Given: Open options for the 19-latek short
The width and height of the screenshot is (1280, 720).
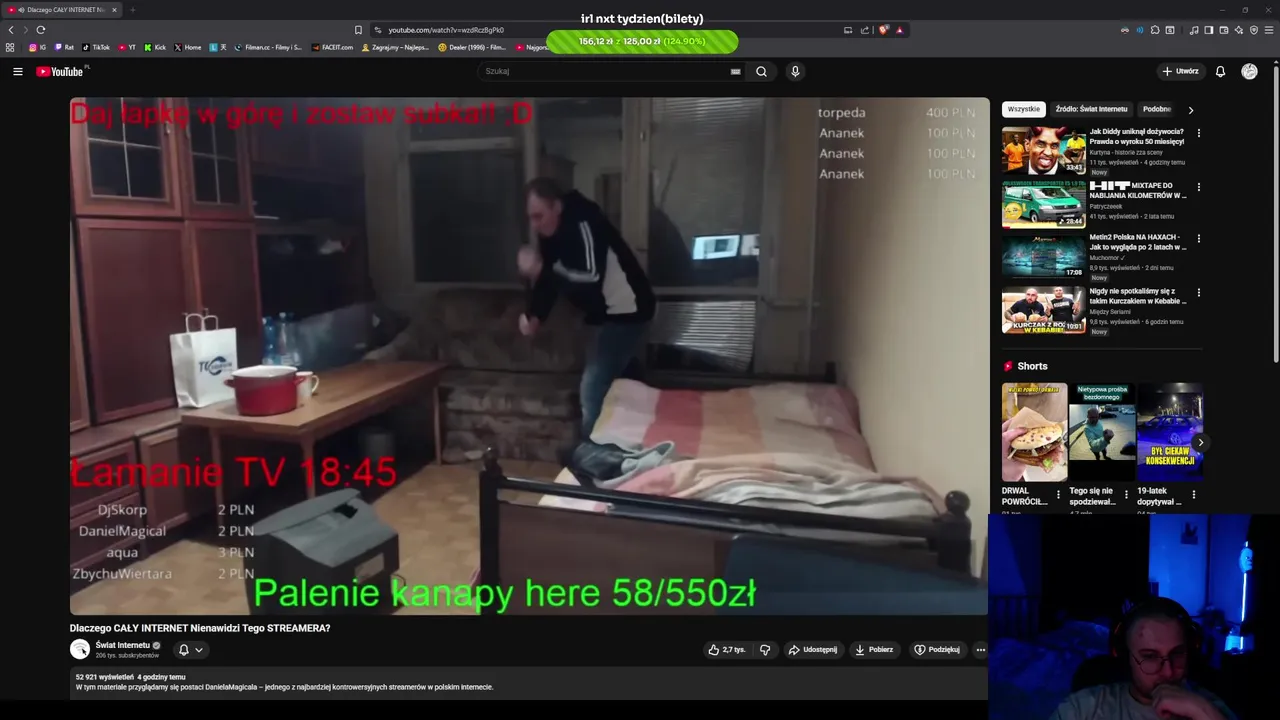Looking at the screenshot, I should coord(1193,494).
